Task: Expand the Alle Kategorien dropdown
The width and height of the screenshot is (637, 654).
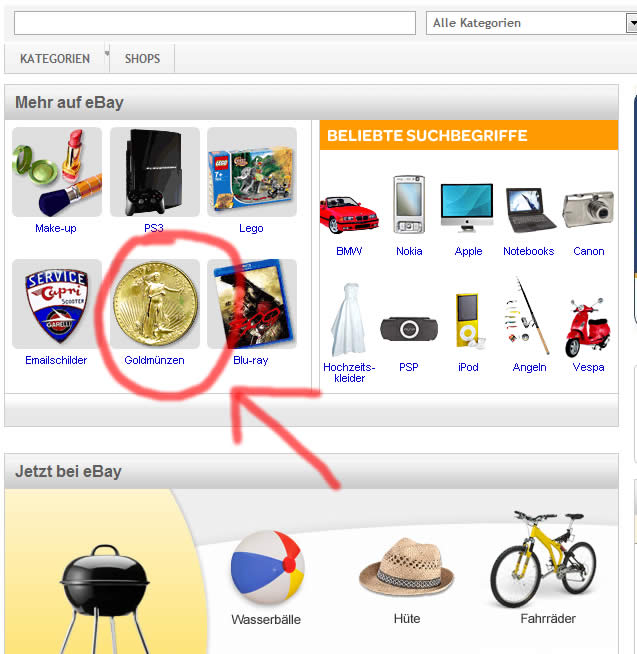Action: point(631,23)
